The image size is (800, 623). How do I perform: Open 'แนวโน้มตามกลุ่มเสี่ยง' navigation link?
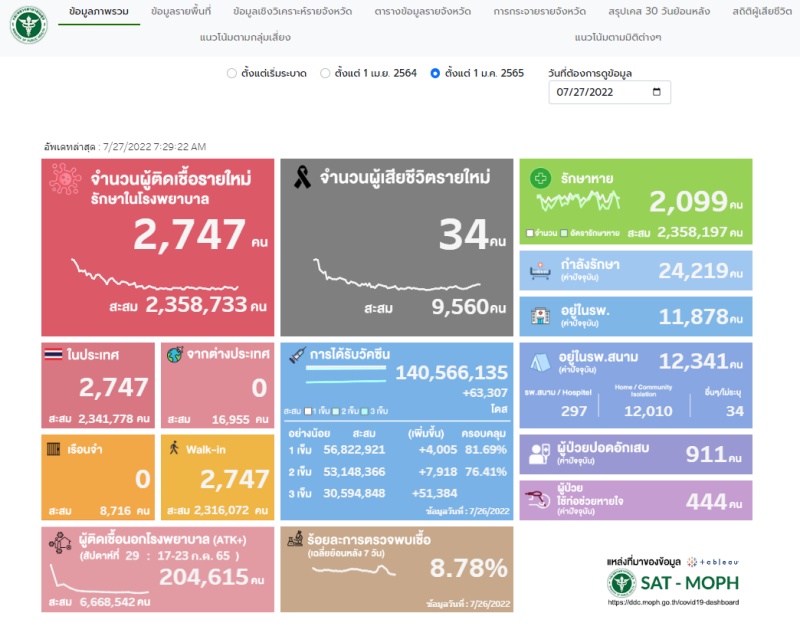[245, 36]
